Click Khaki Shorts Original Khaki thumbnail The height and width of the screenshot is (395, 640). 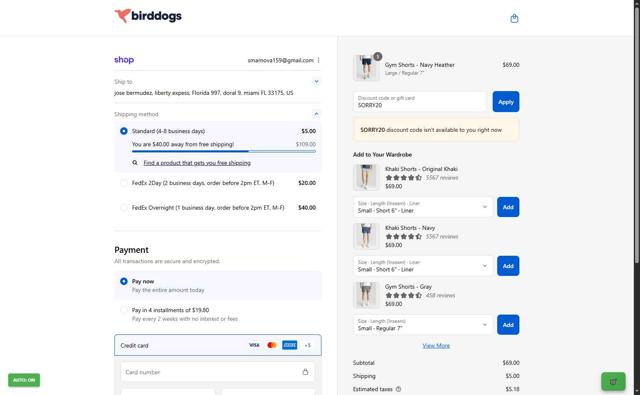[x=366, y=178]
